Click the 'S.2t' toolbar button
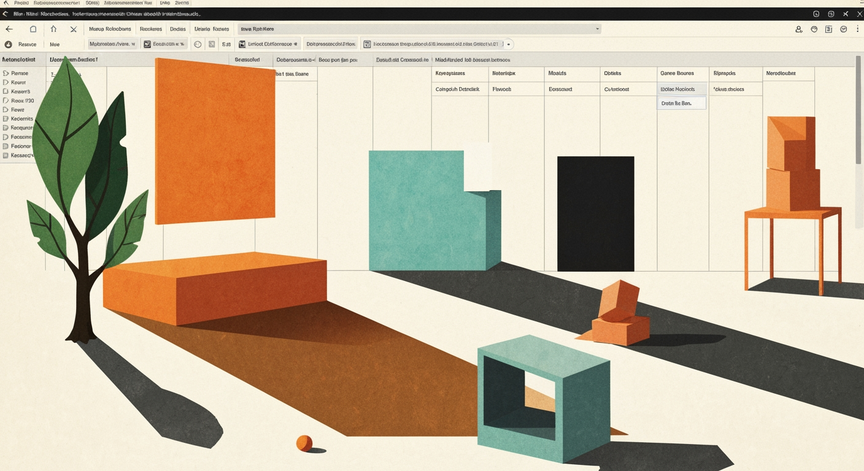Screen dimensions: 864x471 (x=226, y=44)
